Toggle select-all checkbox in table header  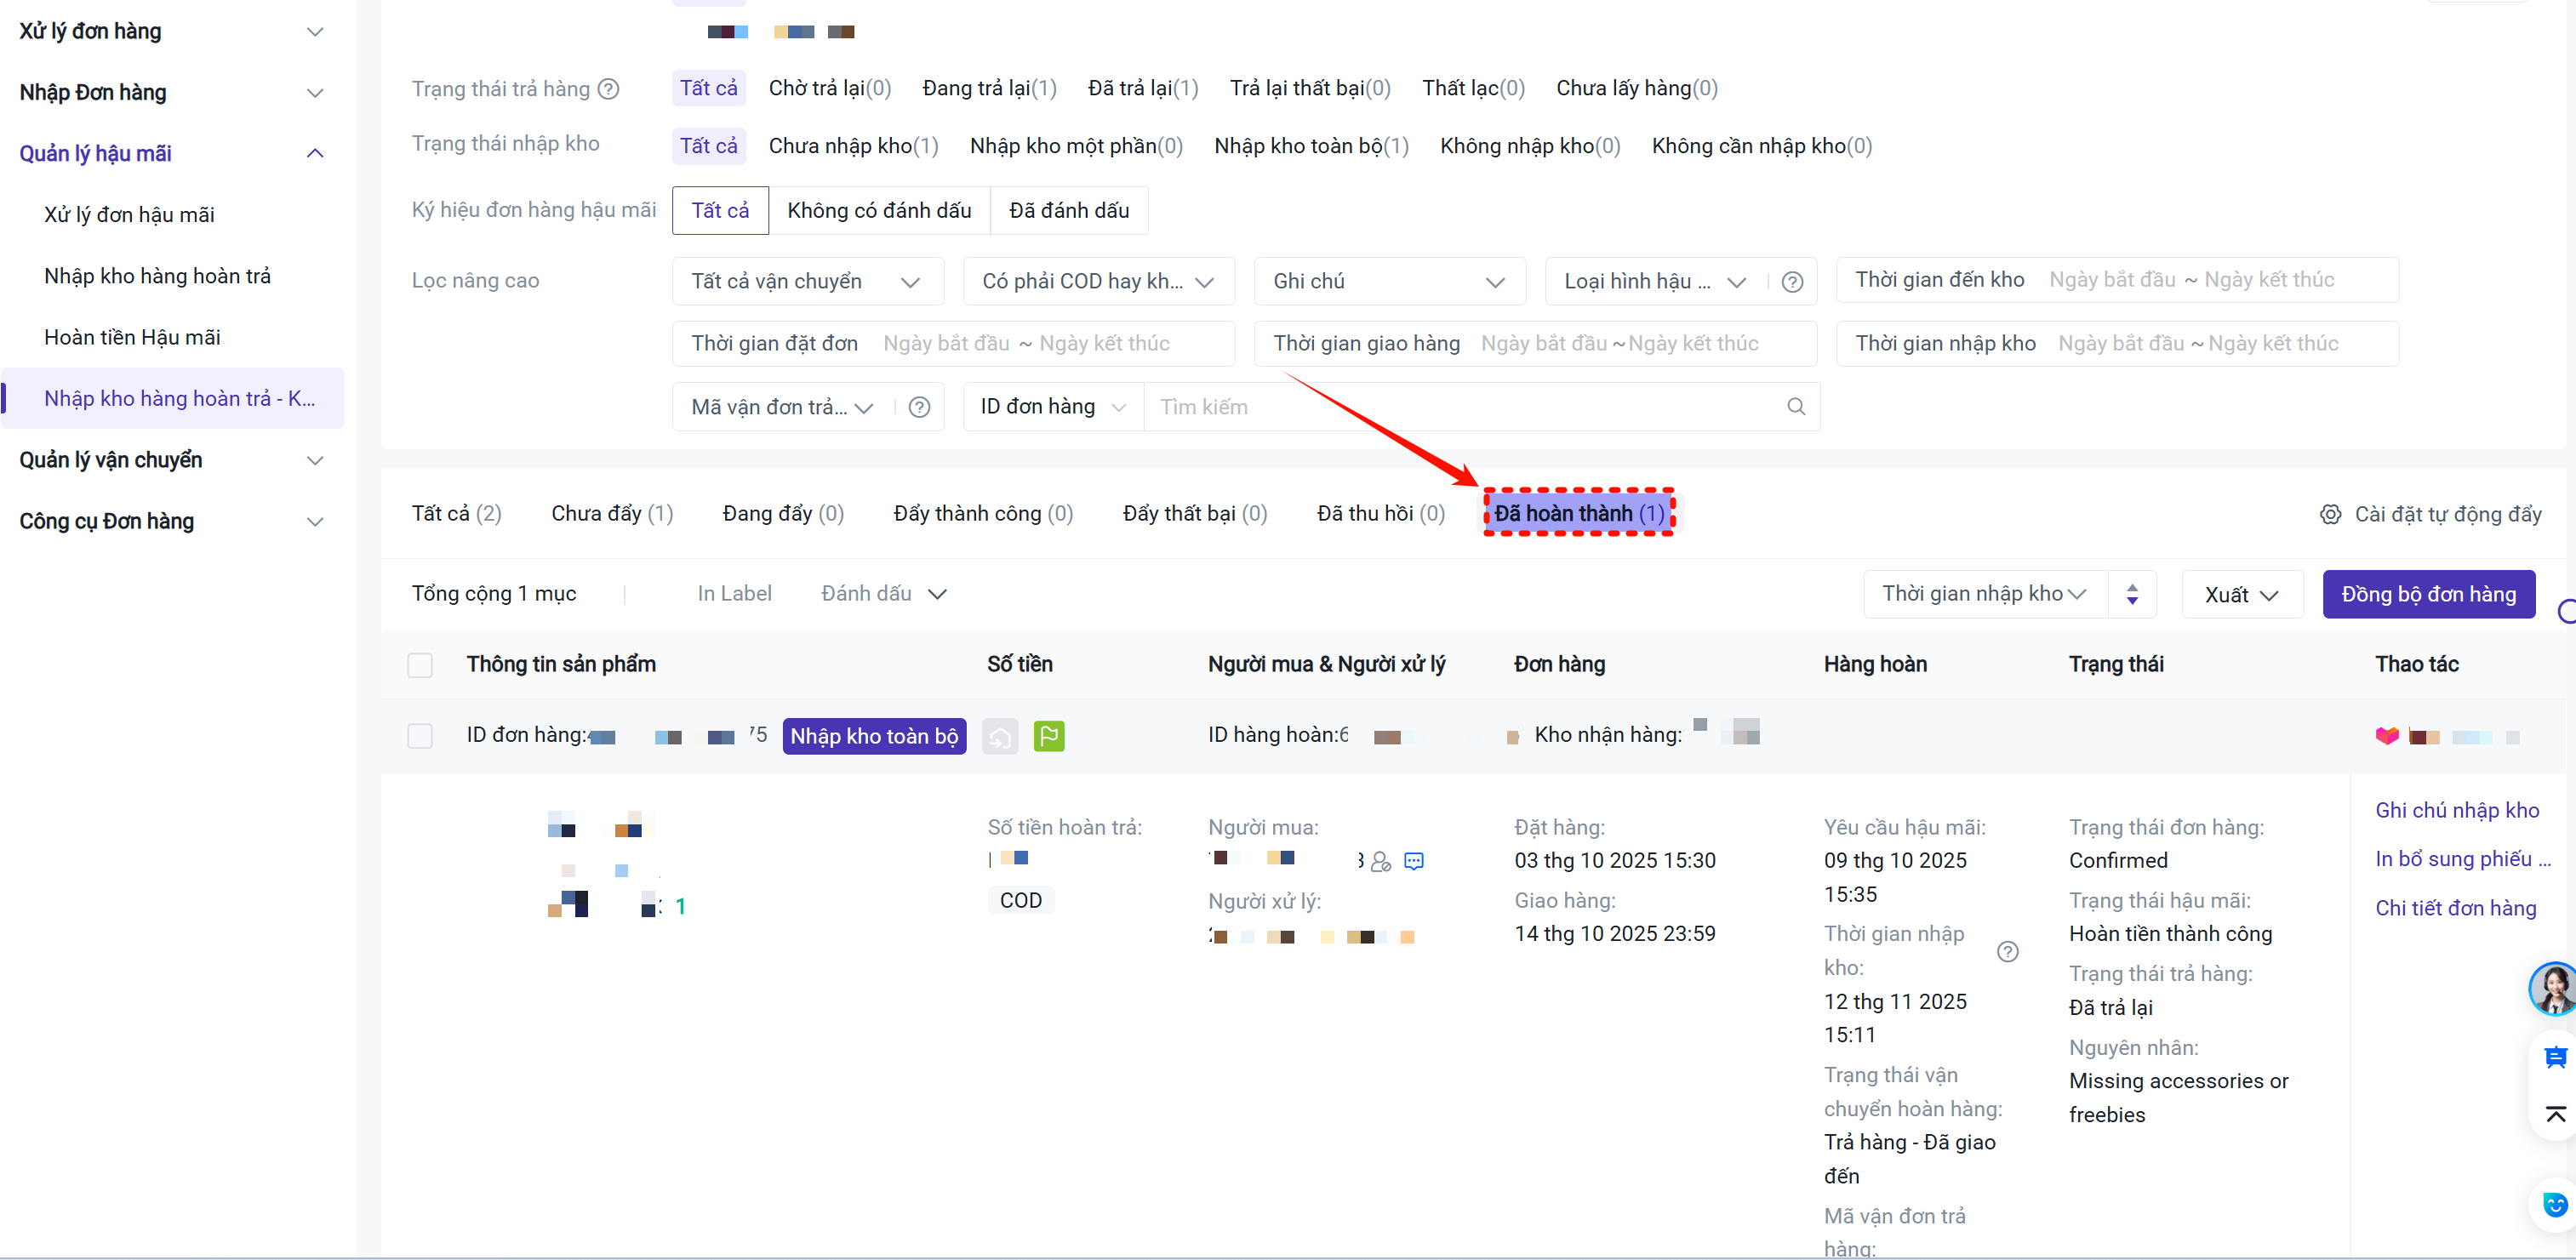point(420,665)
